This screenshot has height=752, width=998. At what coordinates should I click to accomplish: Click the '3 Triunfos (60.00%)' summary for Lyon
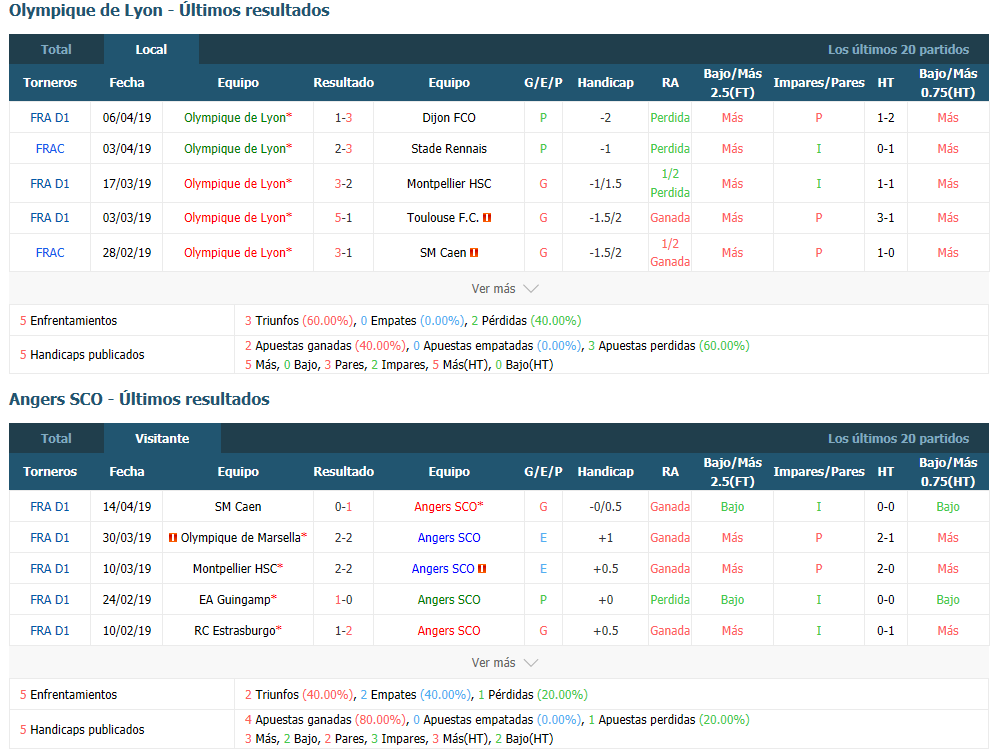click(x=299, y=321)
